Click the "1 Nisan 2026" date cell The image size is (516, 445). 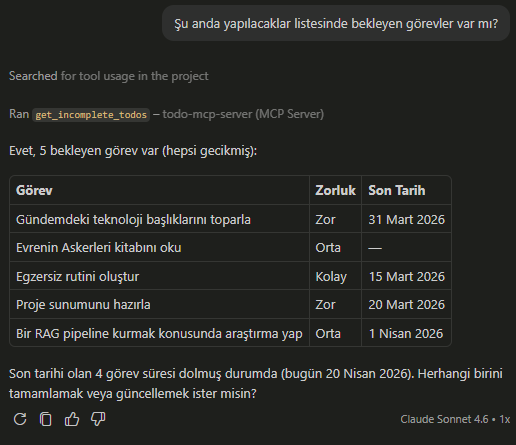click(x=406, y=333)
